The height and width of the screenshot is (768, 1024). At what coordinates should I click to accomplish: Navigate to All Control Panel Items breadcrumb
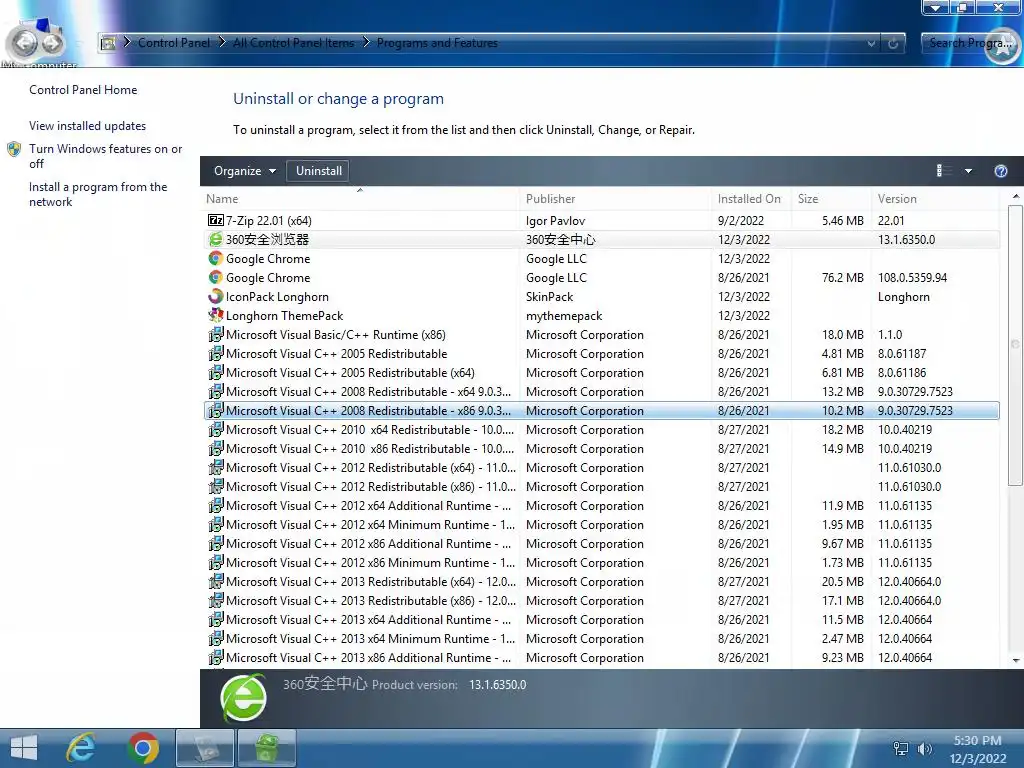[293, 42]
